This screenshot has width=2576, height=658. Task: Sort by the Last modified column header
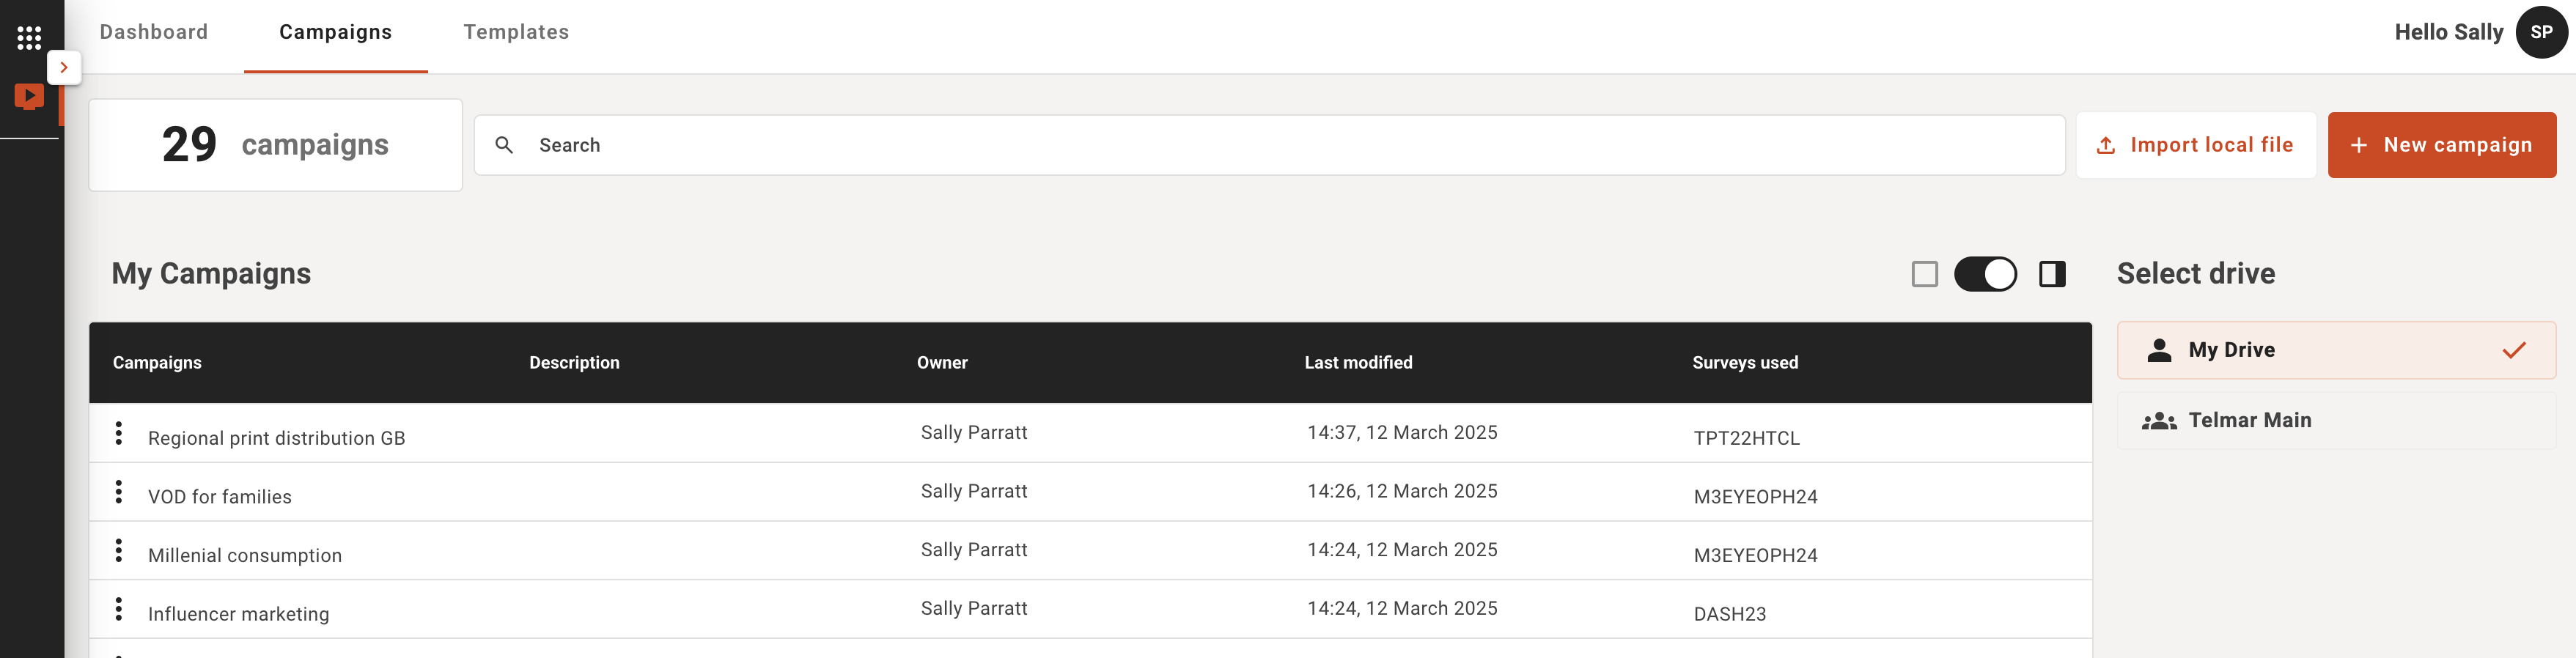pos(1358,363)
